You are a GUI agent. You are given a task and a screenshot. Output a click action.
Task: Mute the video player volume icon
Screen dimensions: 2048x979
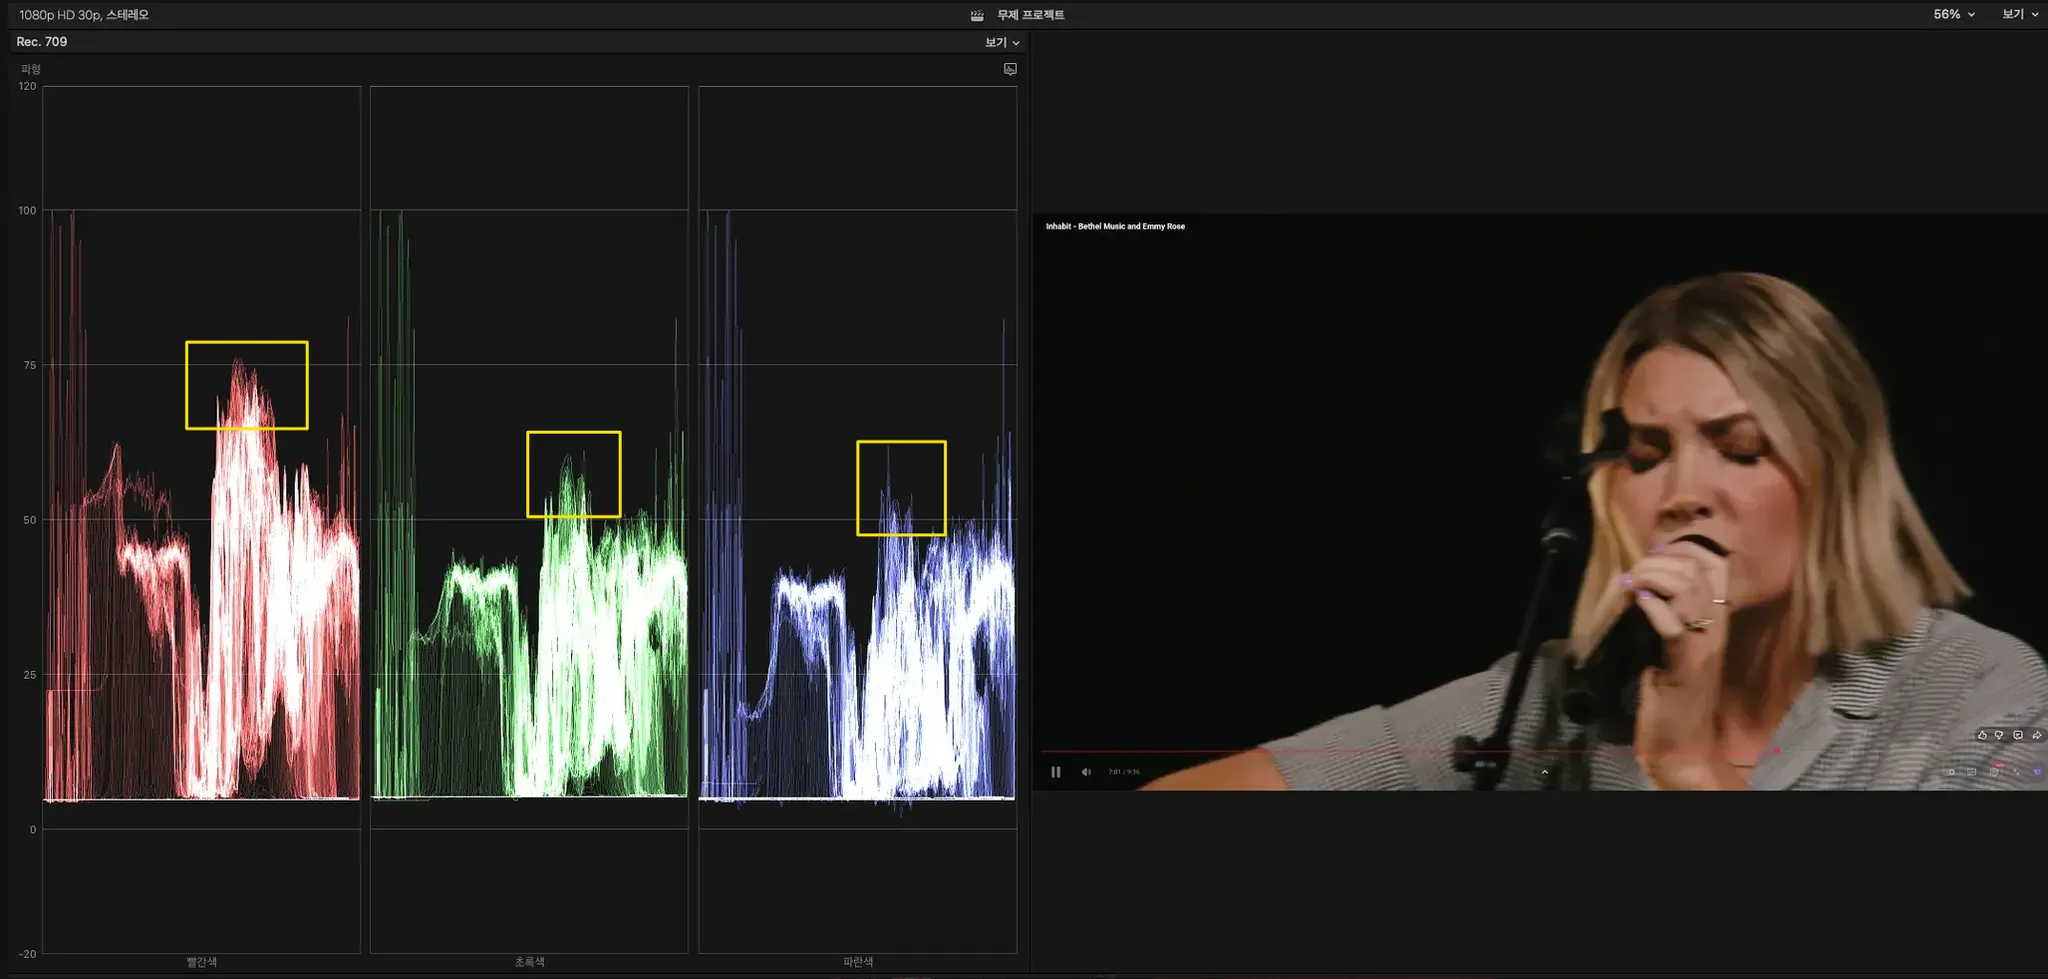(x=1086, y=772)
